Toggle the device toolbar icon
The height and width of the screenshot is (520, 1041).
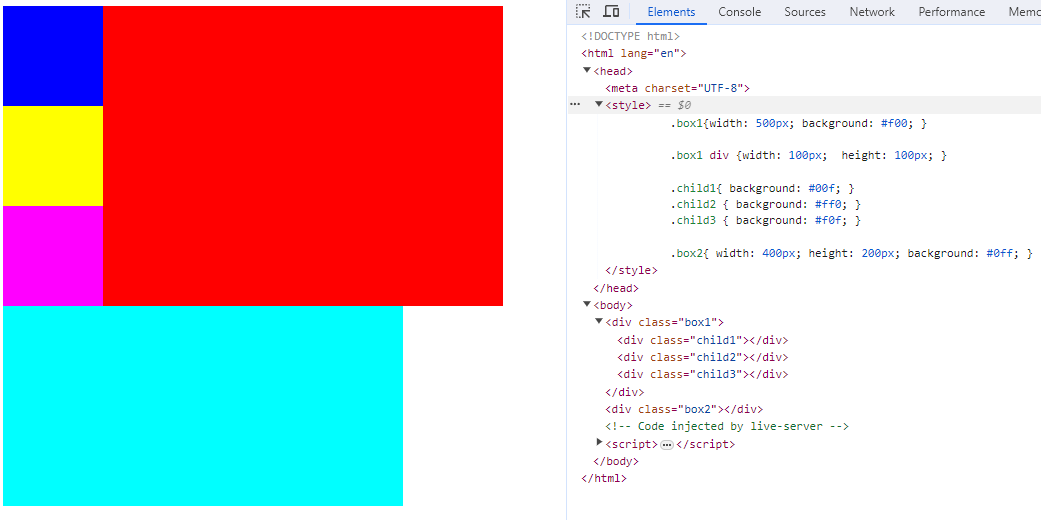pos(611,11)
